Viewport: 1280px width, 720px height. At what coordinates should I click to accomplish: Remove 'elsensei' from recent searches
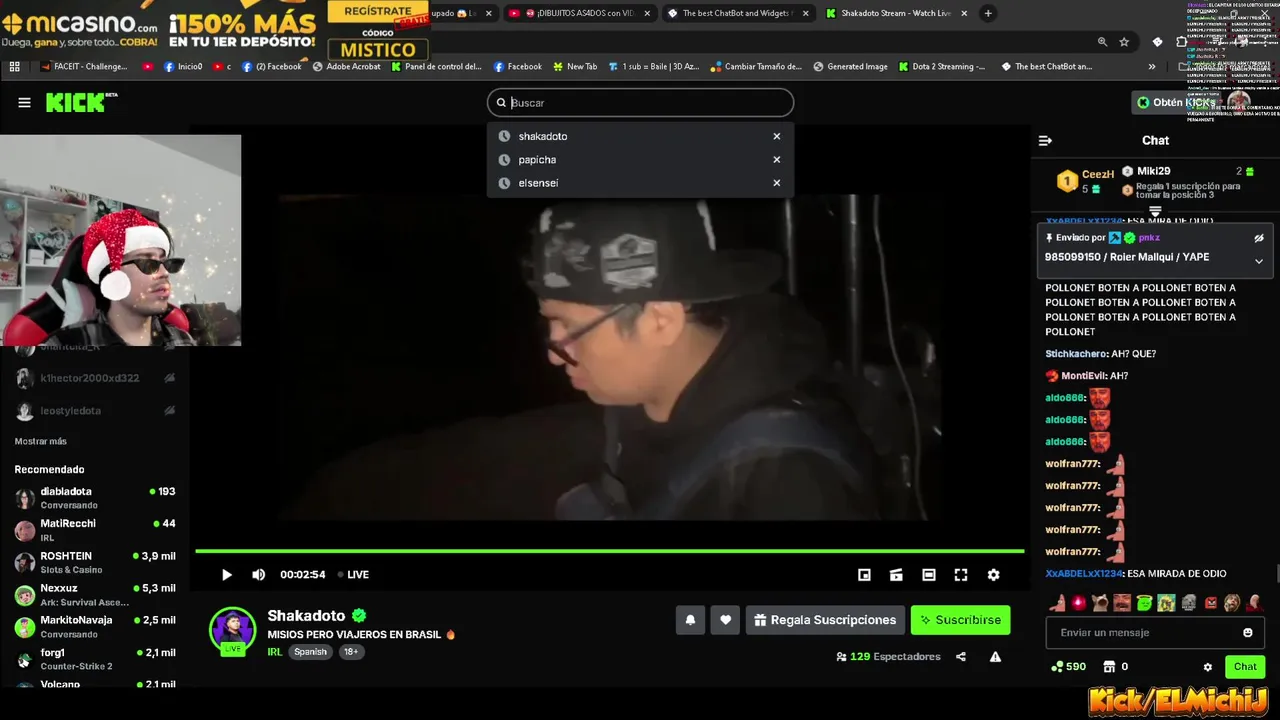click(776, 183)
